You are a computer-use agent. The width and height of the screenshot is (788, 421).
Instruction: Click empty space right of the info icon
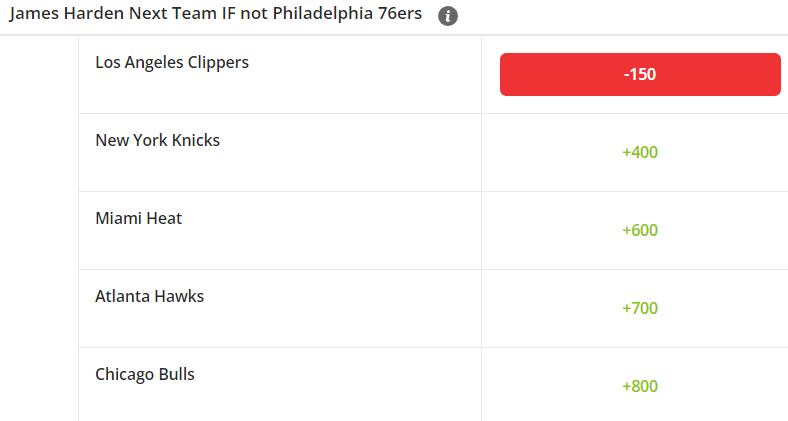coord(620,17)
